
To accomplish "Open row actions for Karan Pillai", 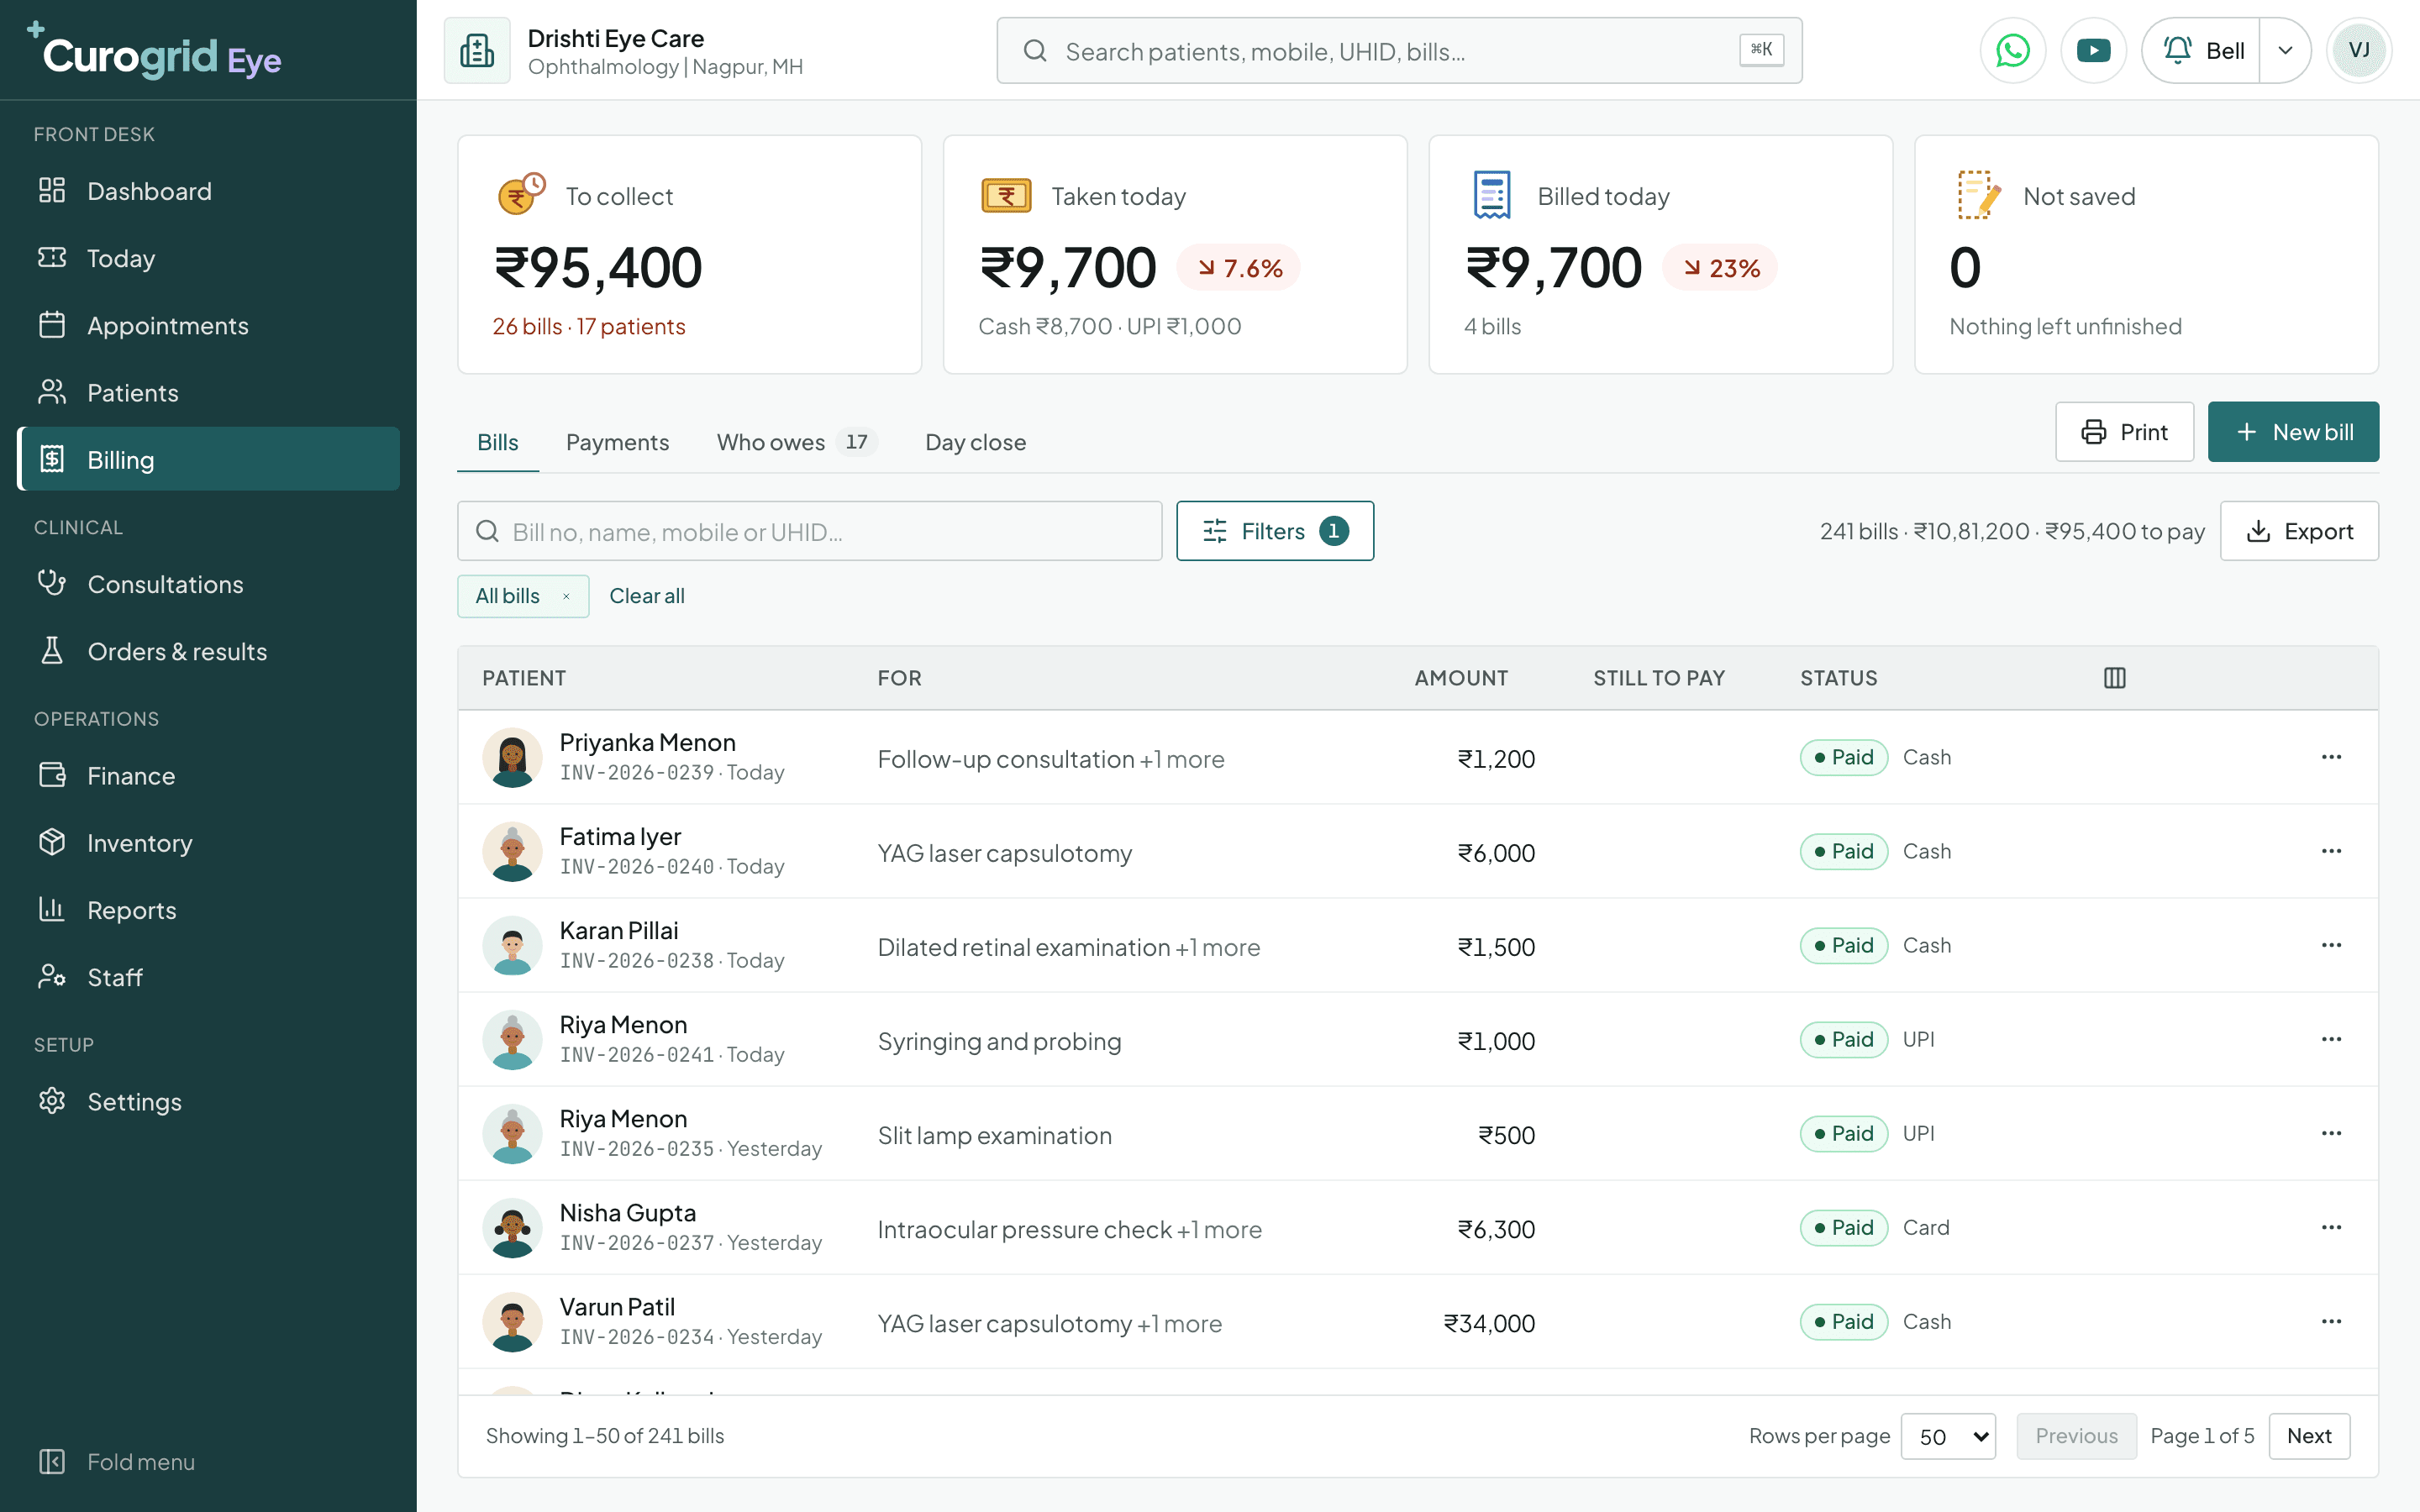I will 2331,945.
